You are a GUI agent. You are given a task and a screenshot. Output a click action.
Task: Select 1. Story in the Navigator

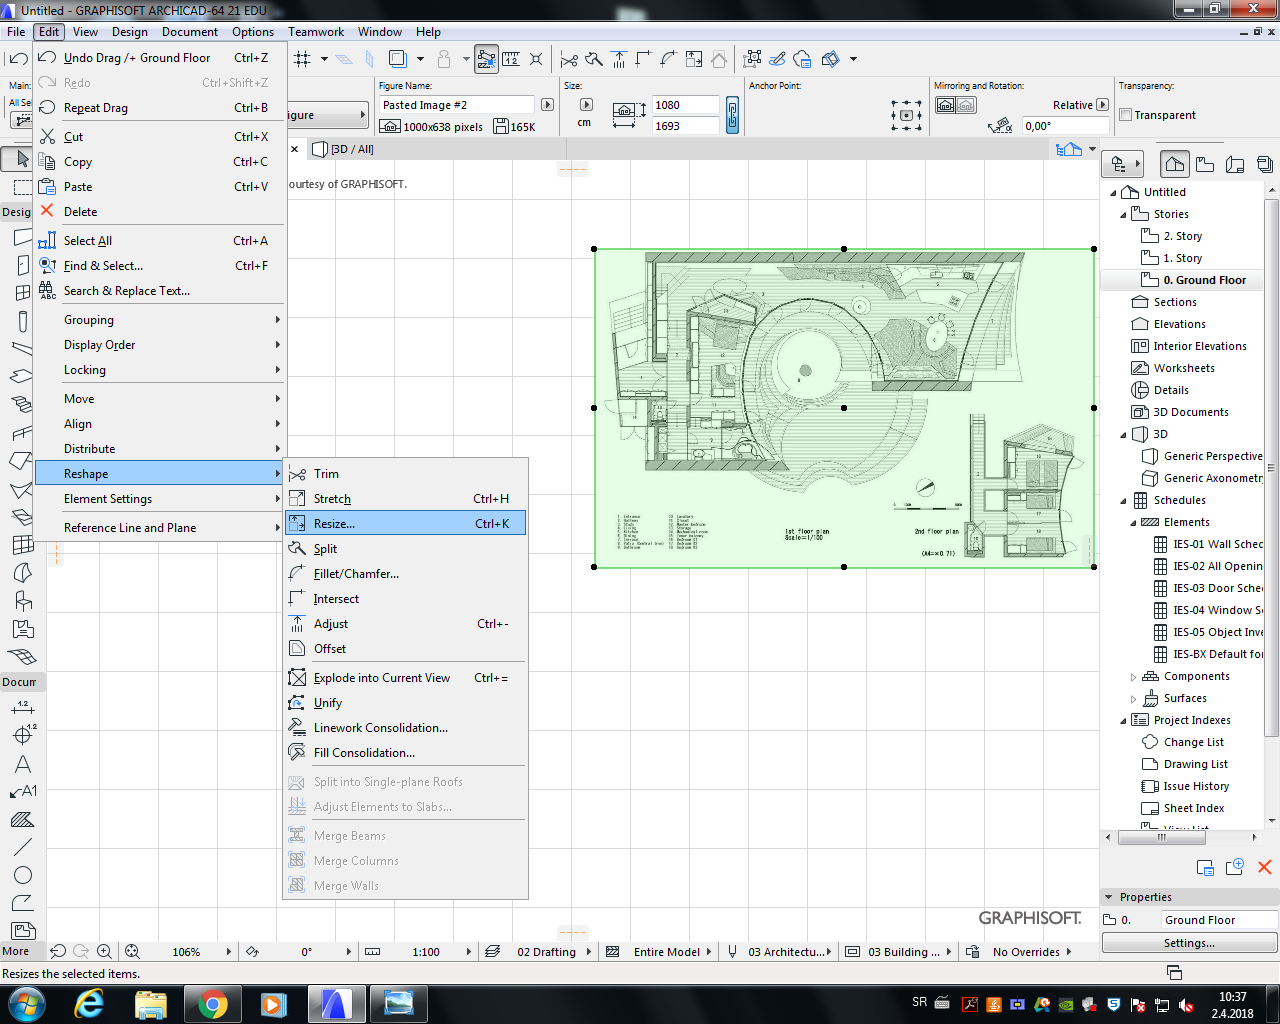[x=1182, y=258]
